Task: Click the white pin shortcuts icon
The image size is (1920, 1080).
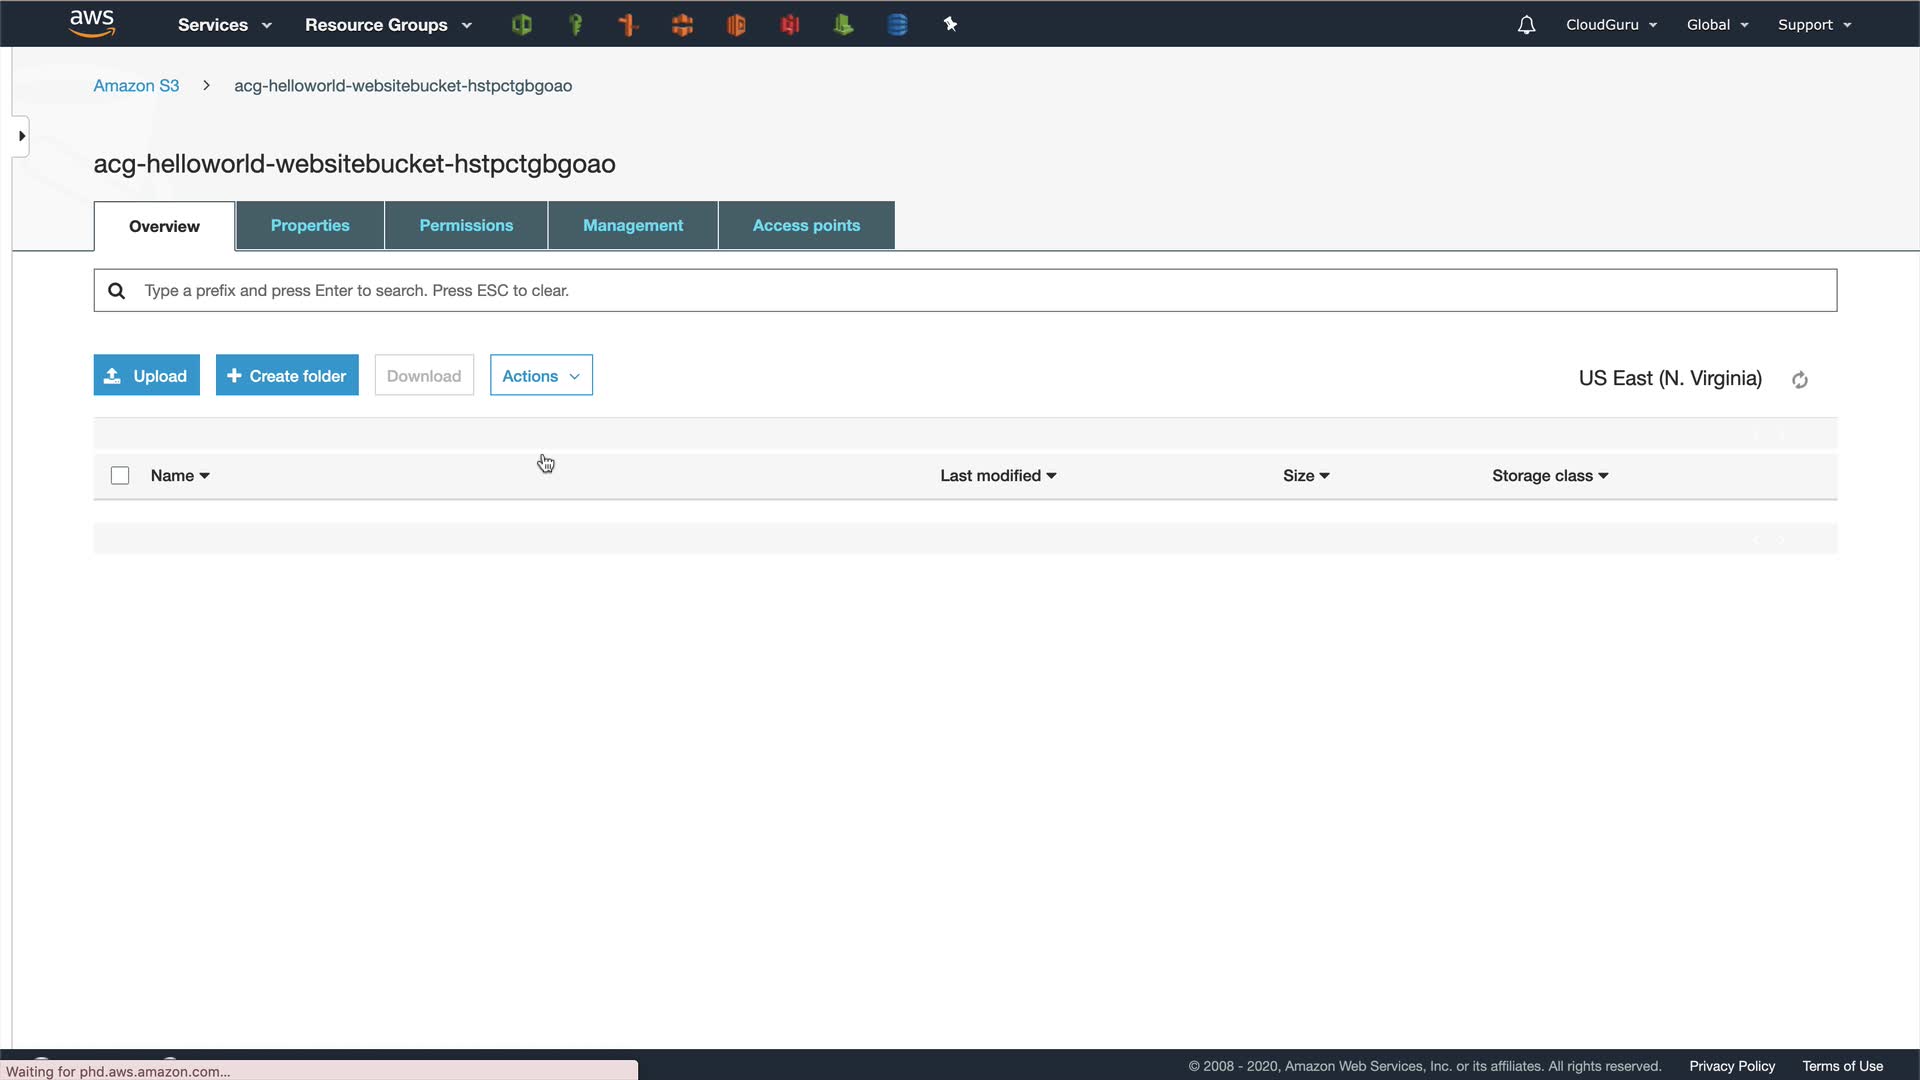Action: [950, 25]
